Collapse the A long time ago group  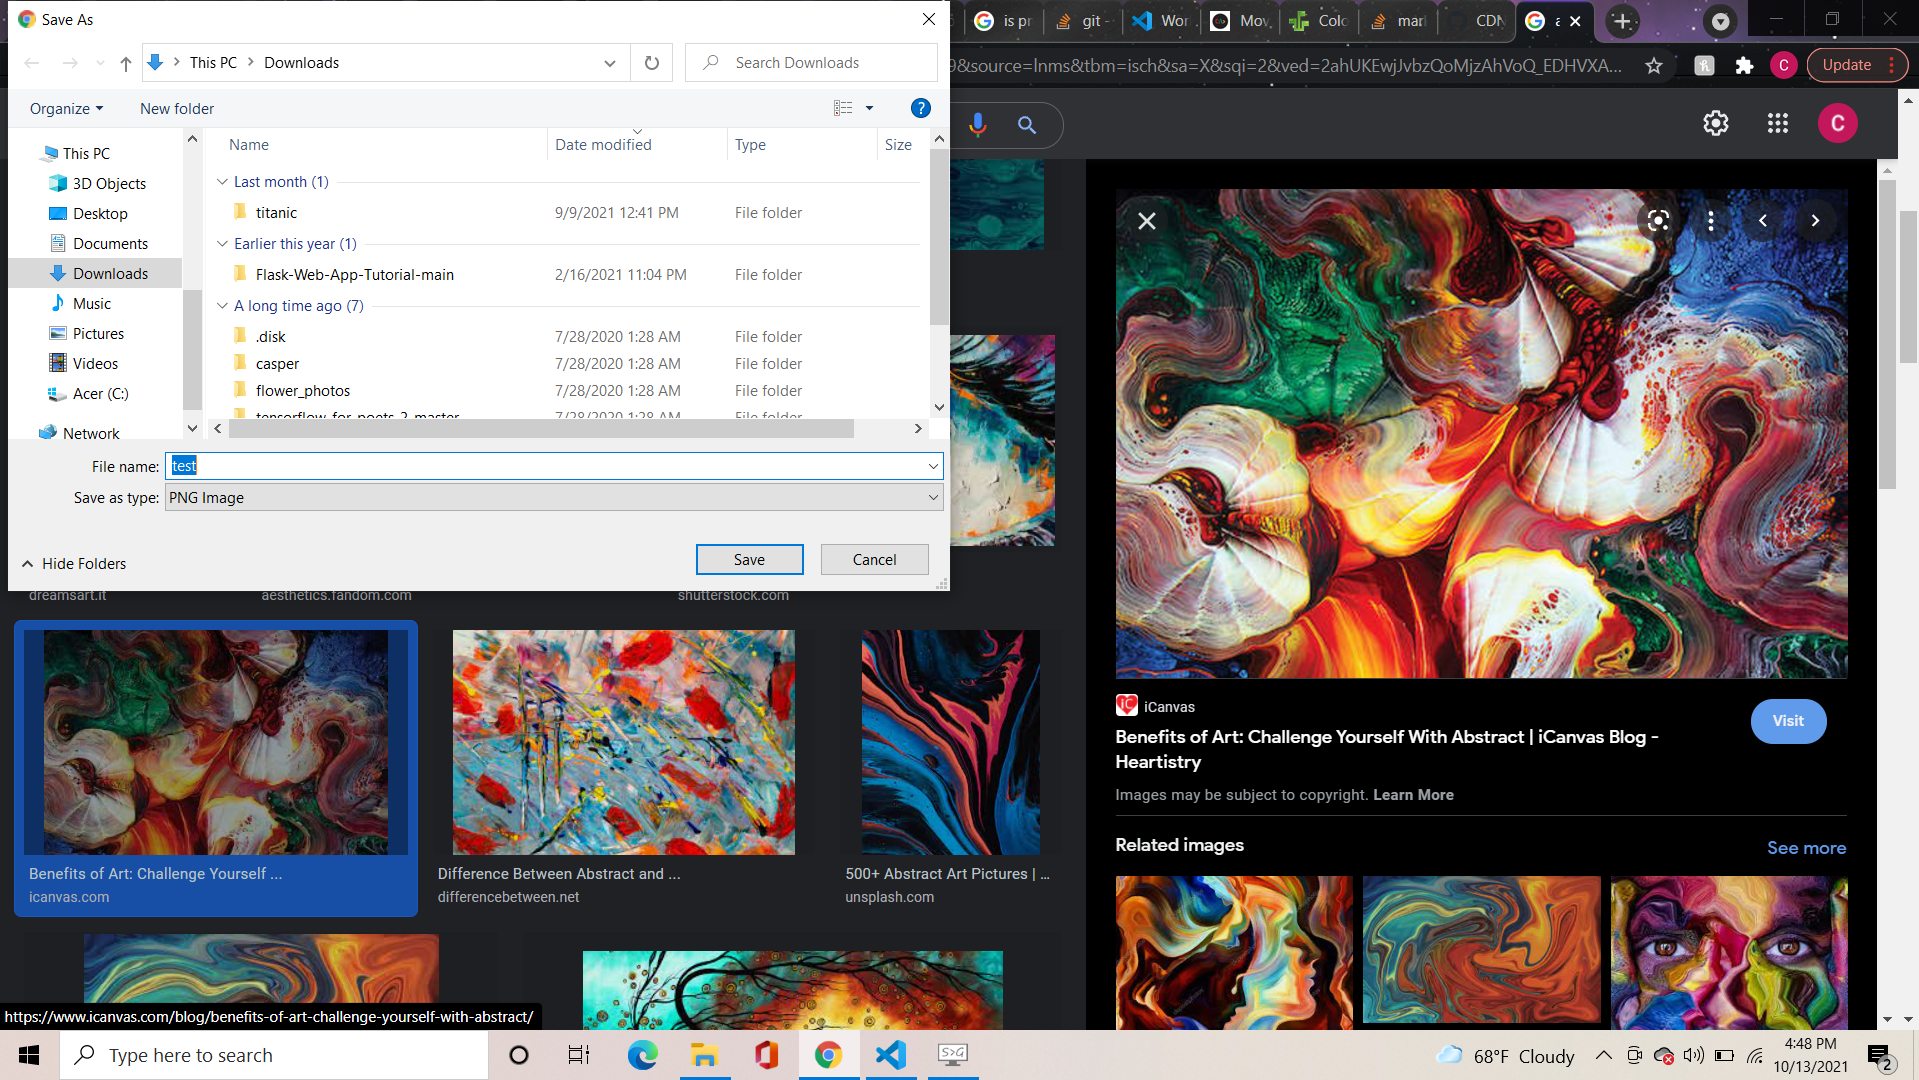pyautogui.click(x=222, y=306)
